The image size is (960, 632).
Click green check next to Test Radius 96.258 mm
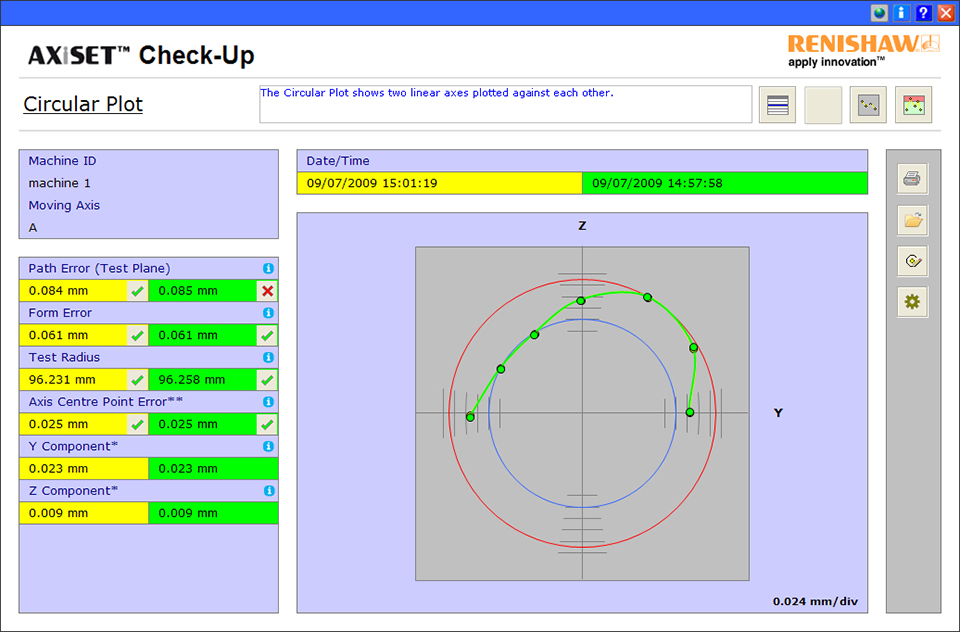[x=267, y=380]
